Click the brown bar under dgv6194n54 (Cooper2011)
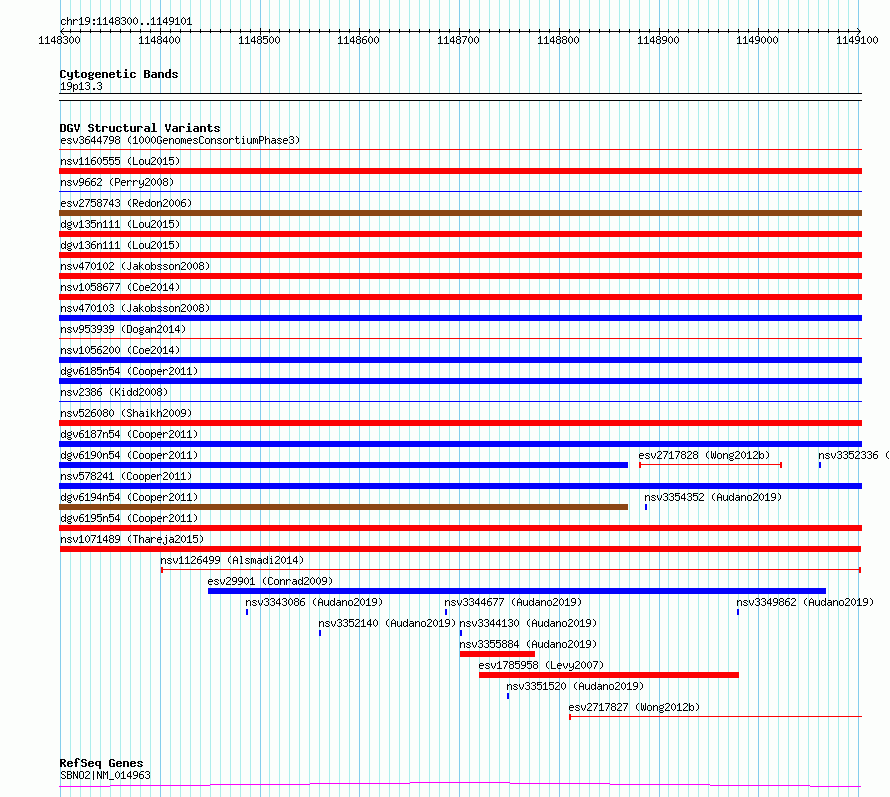 click(343, 507)
